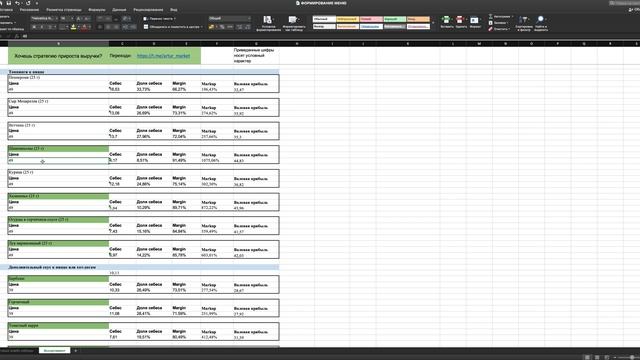Click the Clear eraser icon
The width and height of the screenshot is (640, 360).
(x=491, y=29)
